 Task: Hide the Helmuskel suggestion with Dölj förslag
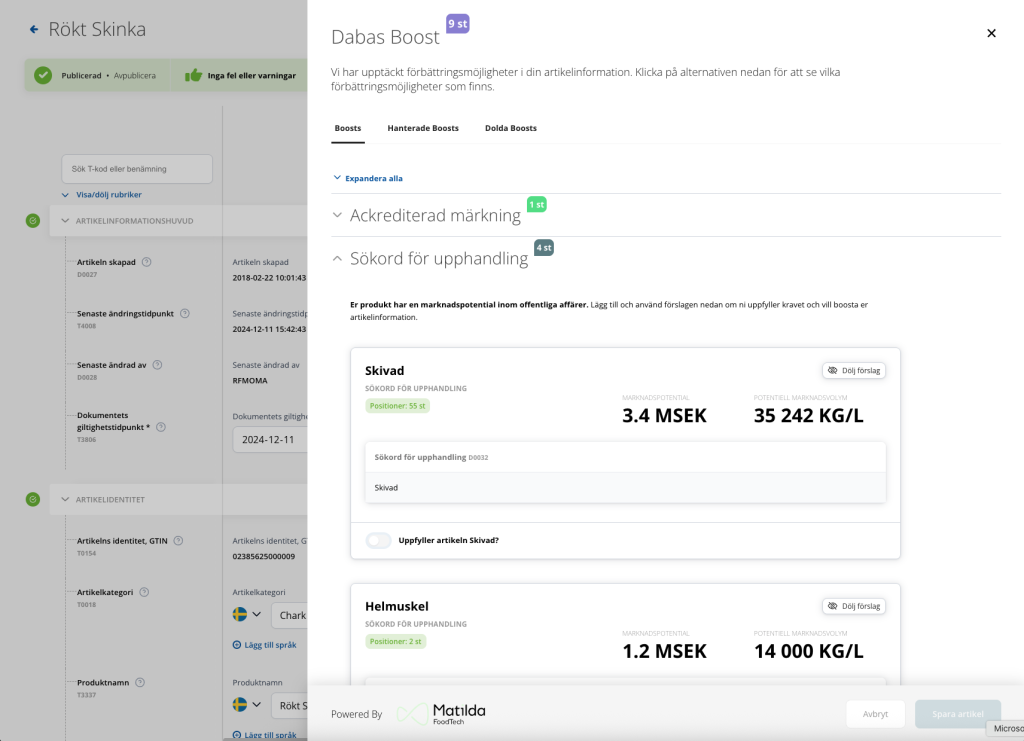coord(854,606)
